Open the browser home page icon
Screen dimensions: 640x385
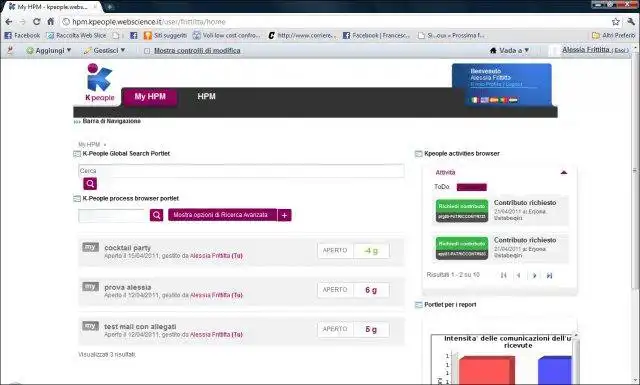(x=51, y=22)
